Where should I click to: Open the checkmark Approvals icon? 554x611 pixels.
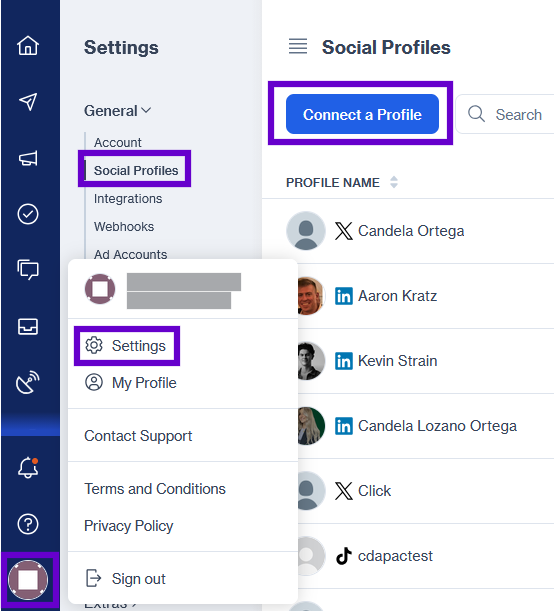tap(28, 214)
